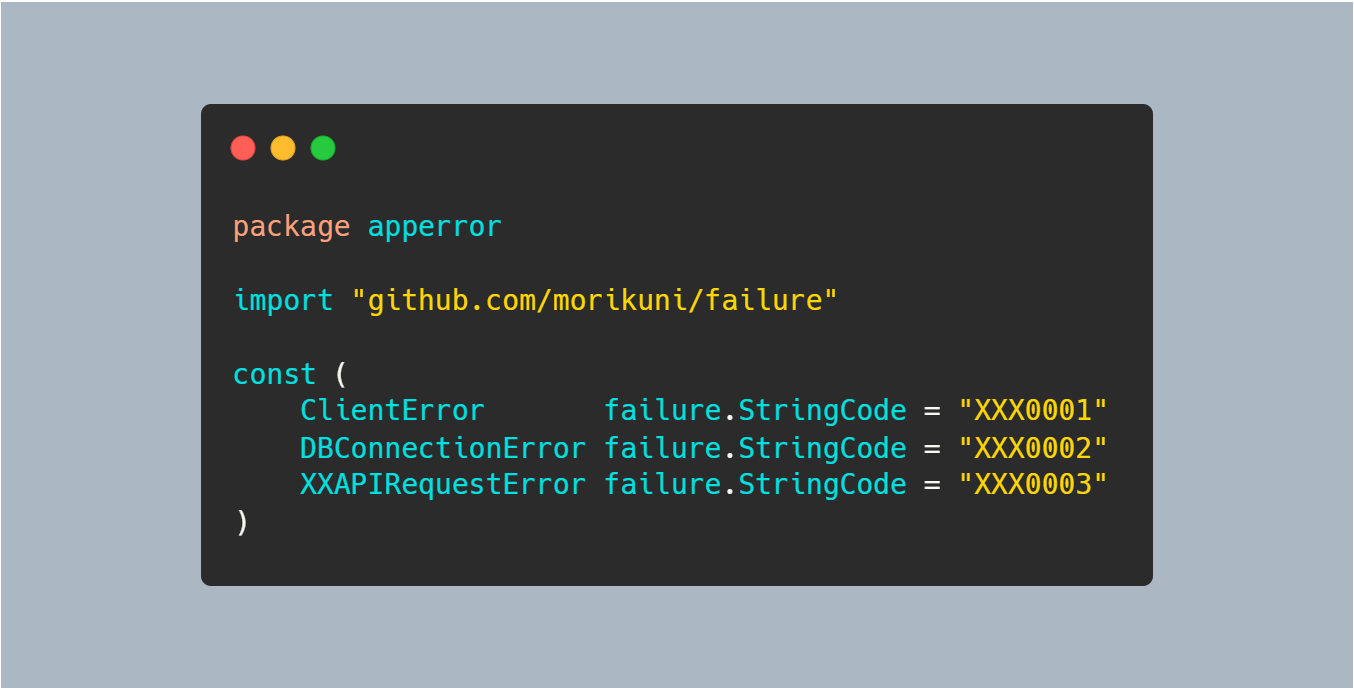The image size is (1354, 688).
Task: Click failure.StringCode on the DBConnectionError line
Action: coord(755,447)
